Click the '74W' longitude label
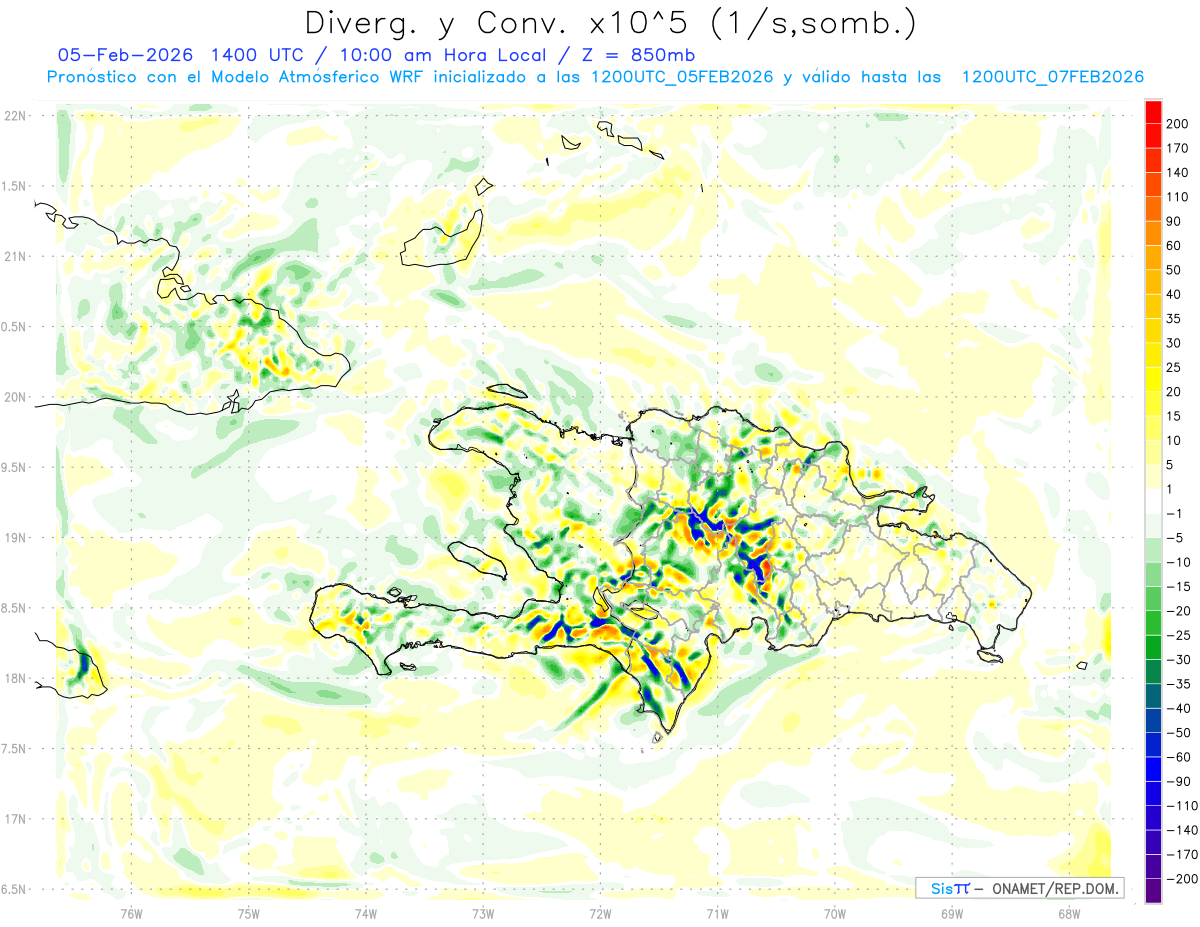The height and width of the screenshot is (927, 1200). click(x=366, y=913)
